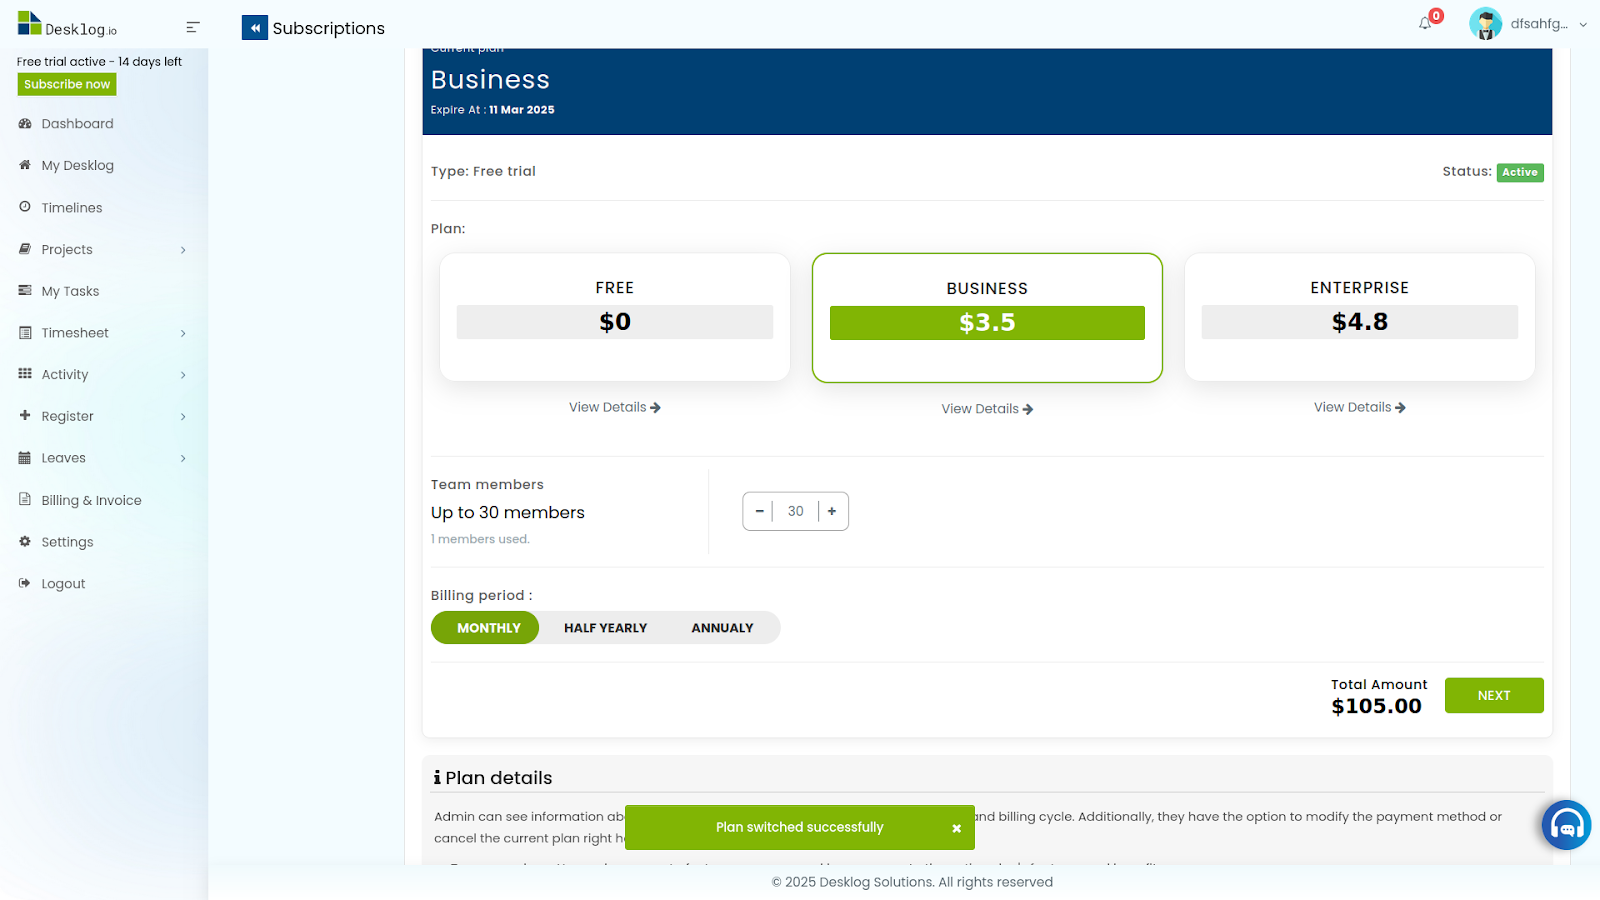Viewport: 1600px width, 900px height.
Task: Open My Tasks page
Action: click(x=70, y=291)
